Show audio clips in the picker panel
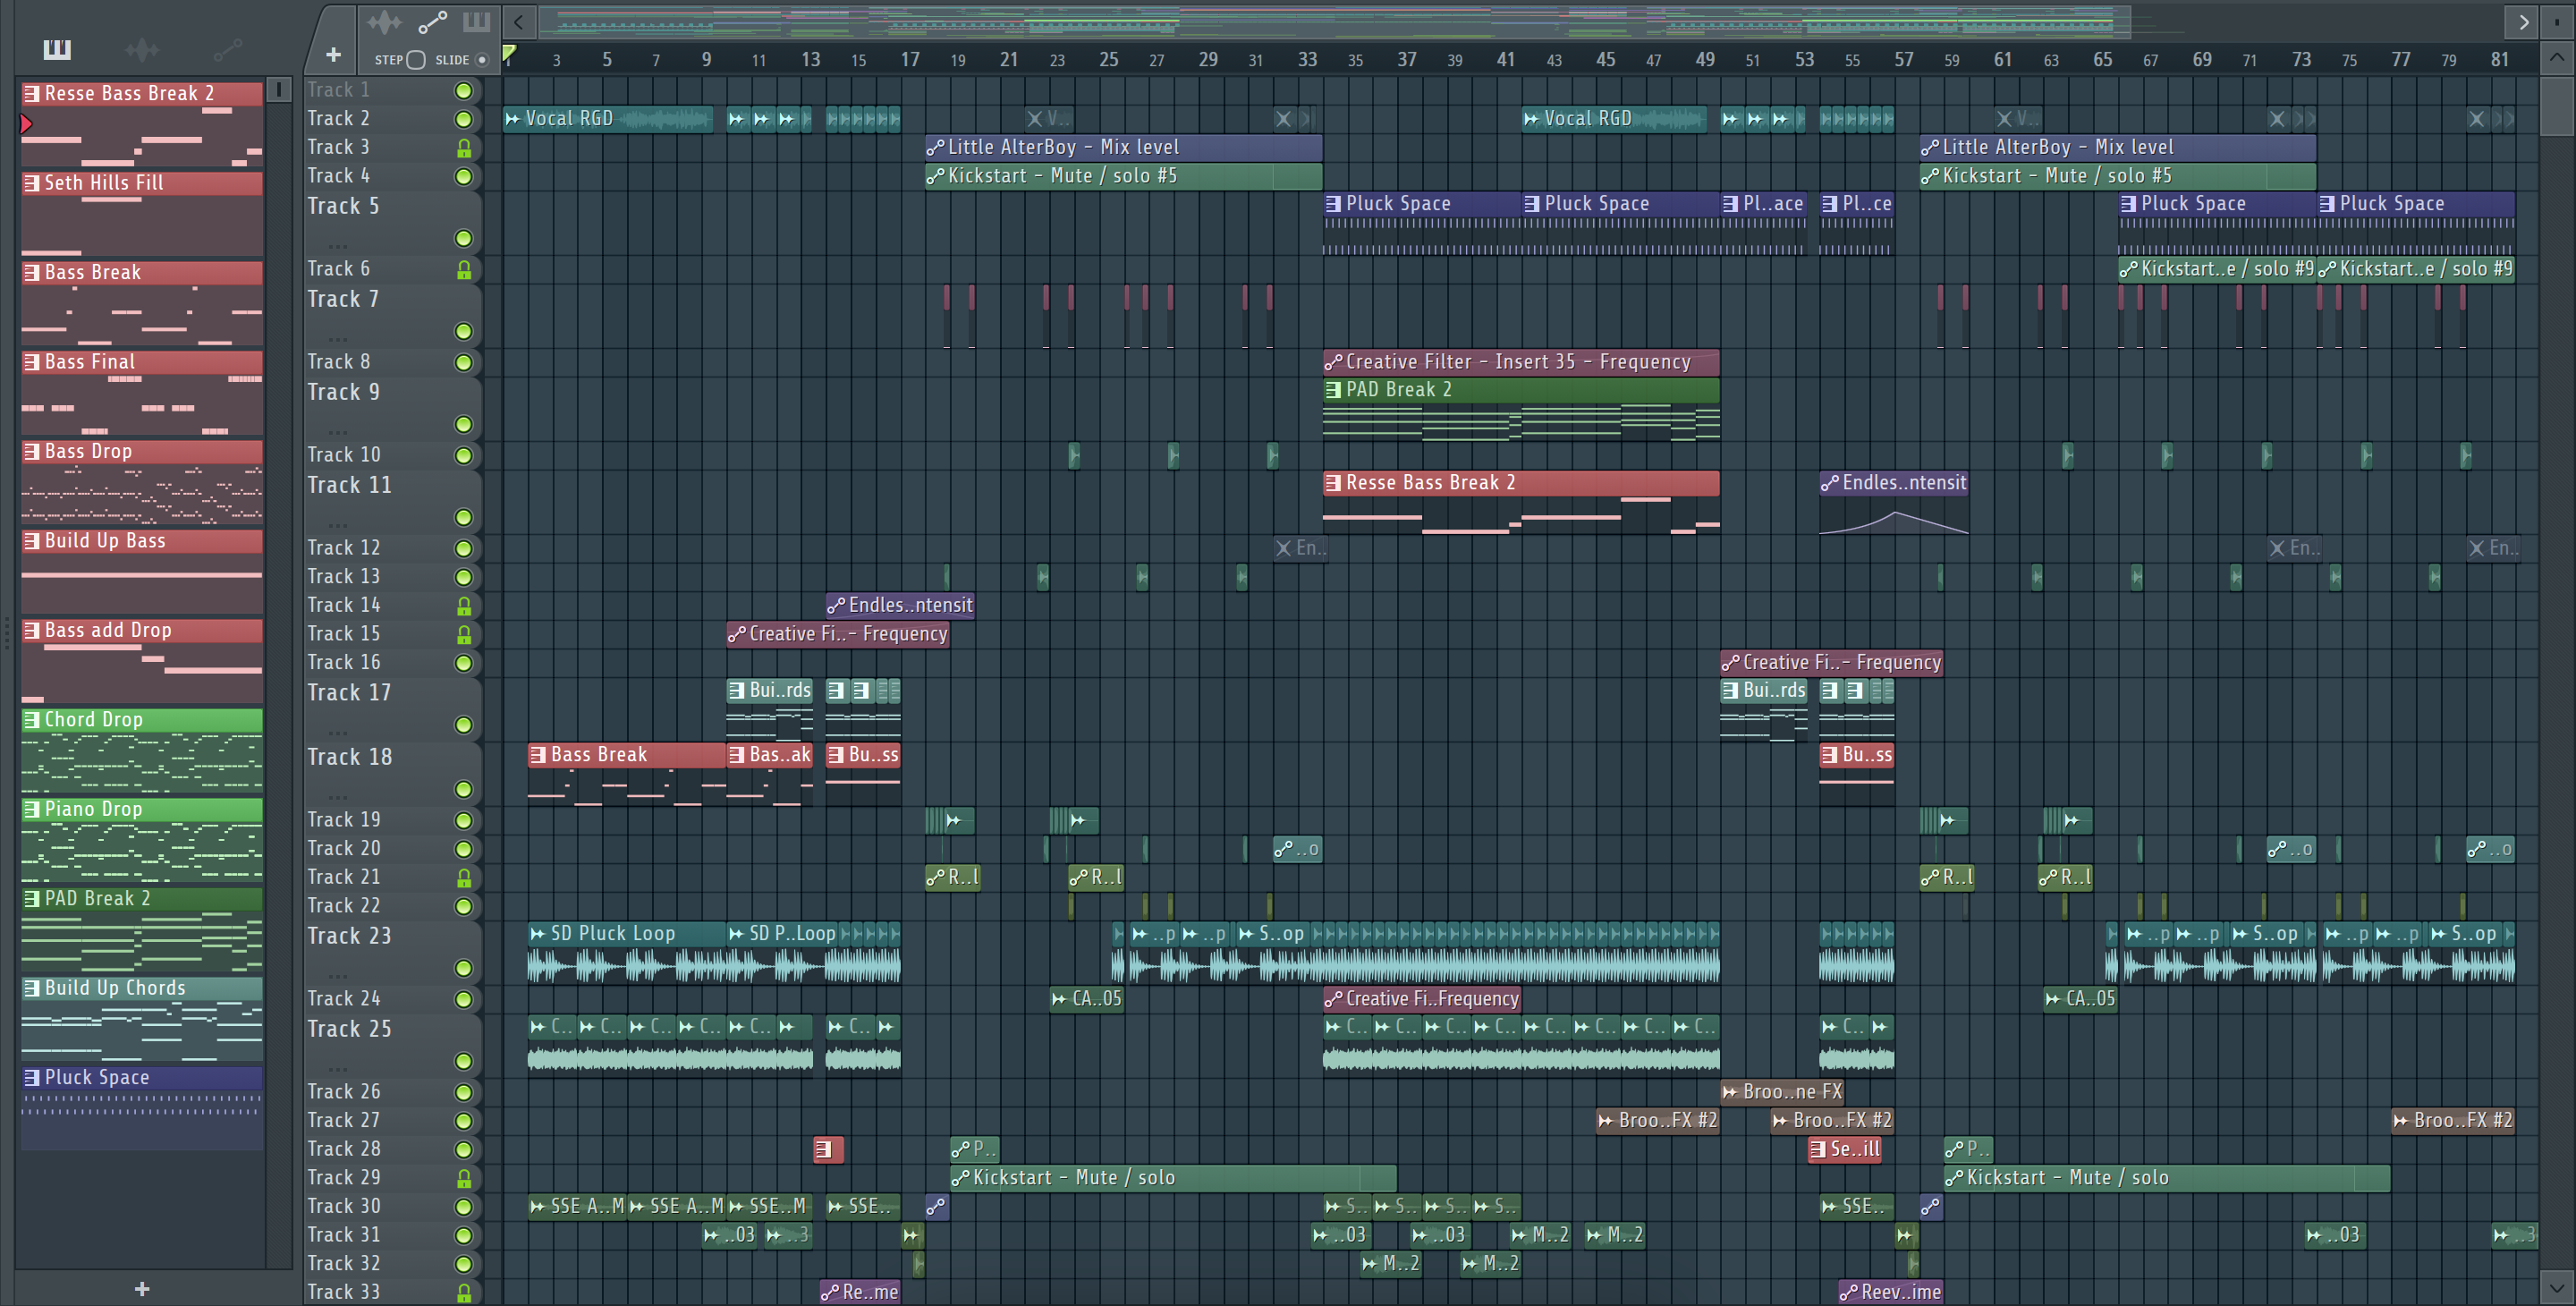The image size is (2576, 1306). click(x=142, y=49)
